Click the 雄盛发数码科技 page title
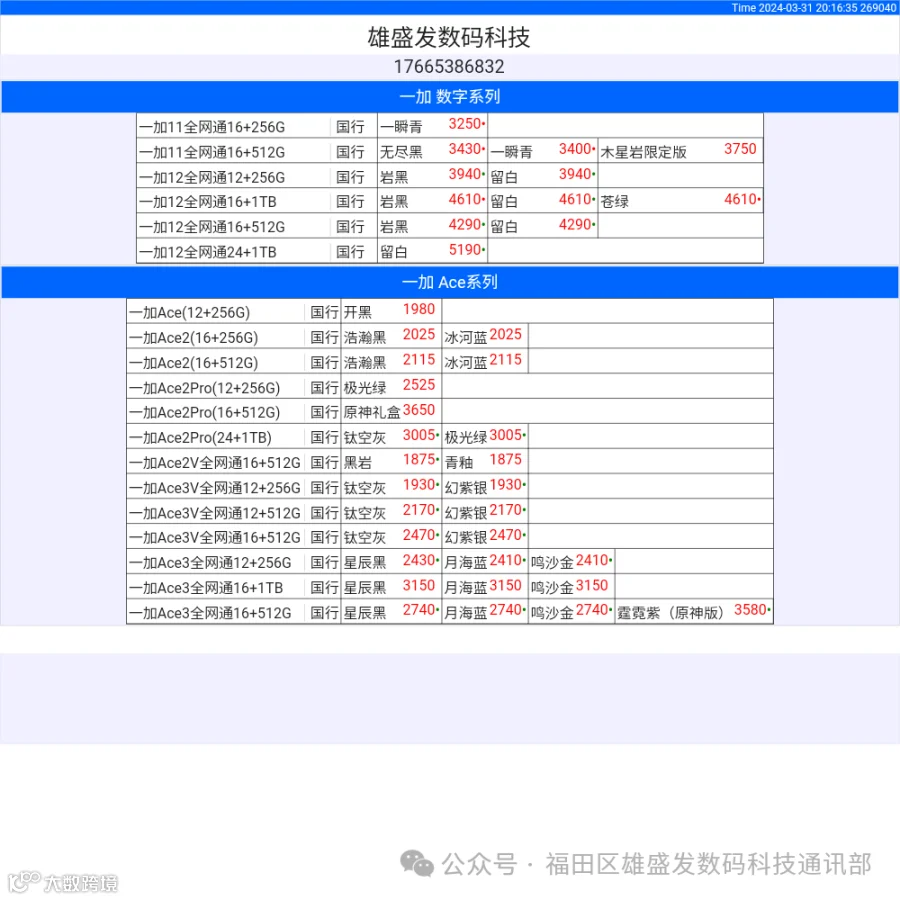The image size is (900, 900). [448, 37]
